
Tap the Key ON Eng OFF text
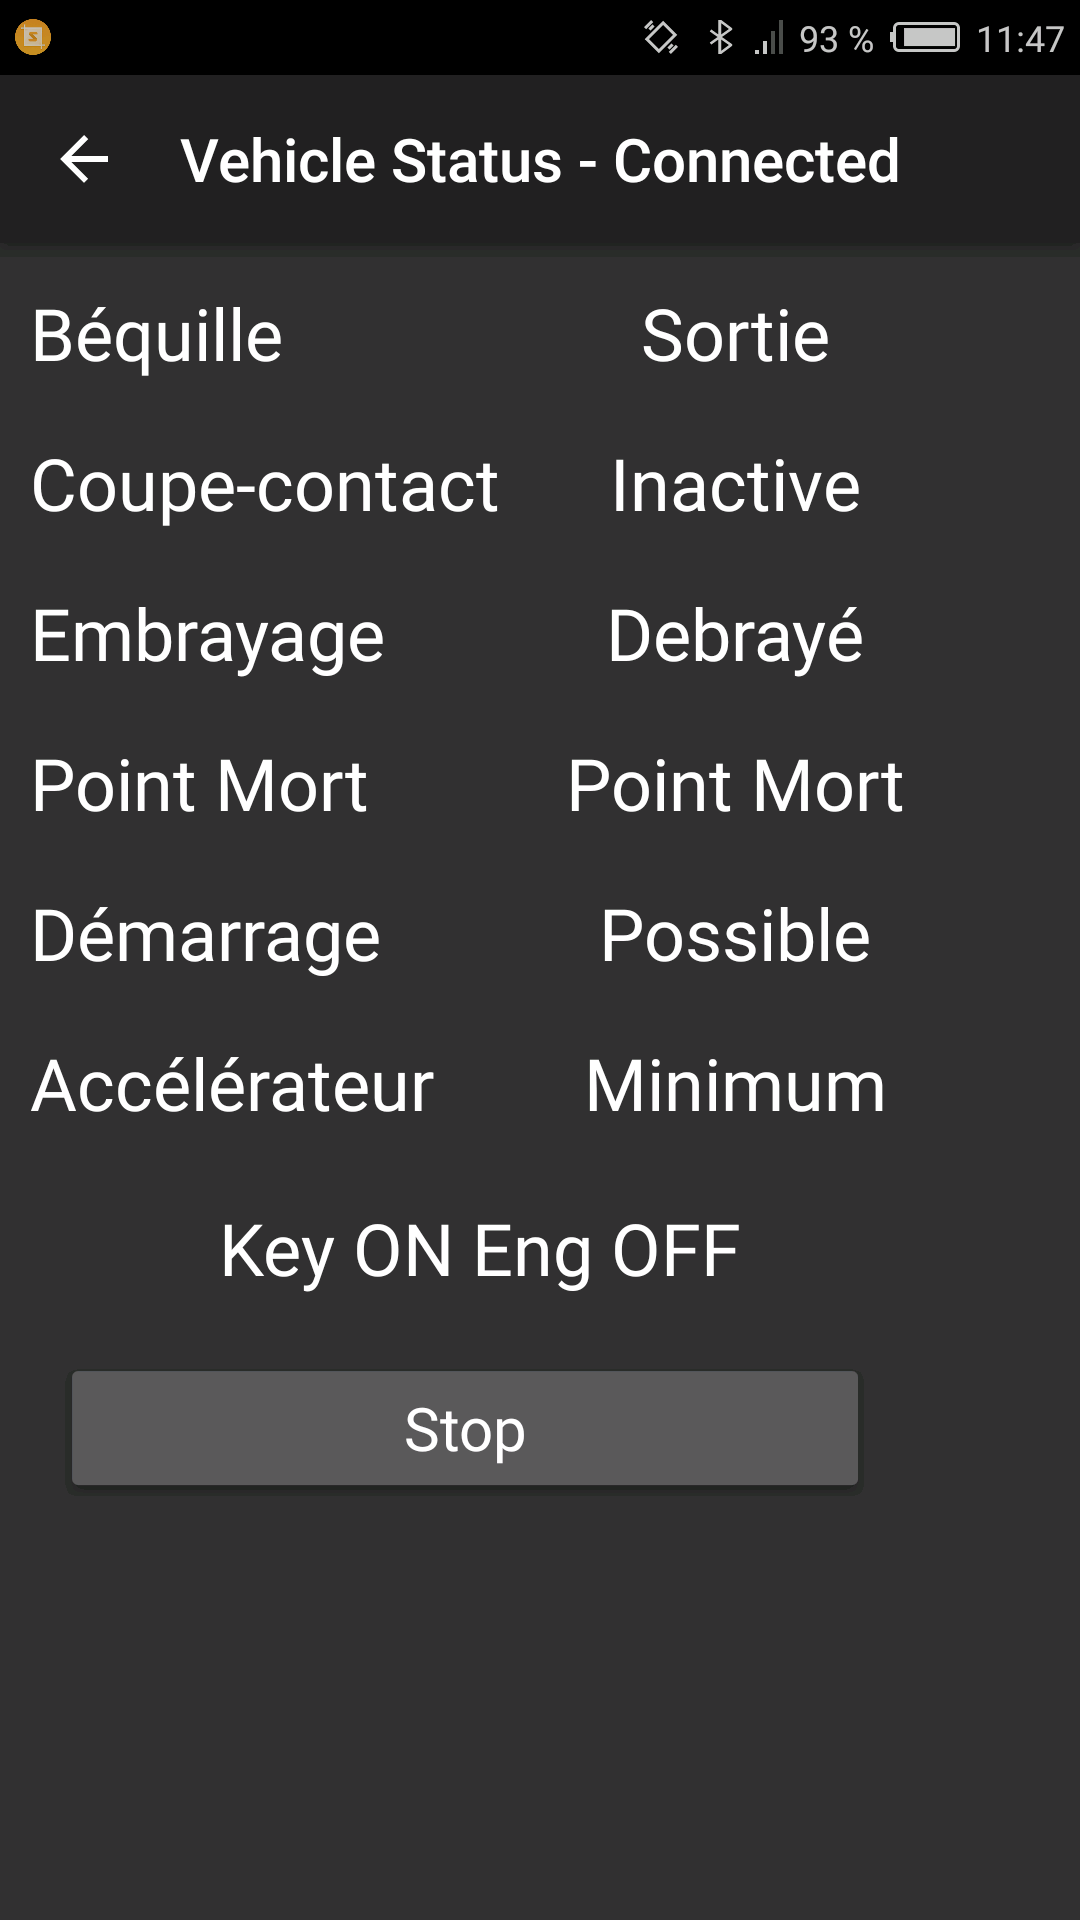click(x=480, y=1252)
